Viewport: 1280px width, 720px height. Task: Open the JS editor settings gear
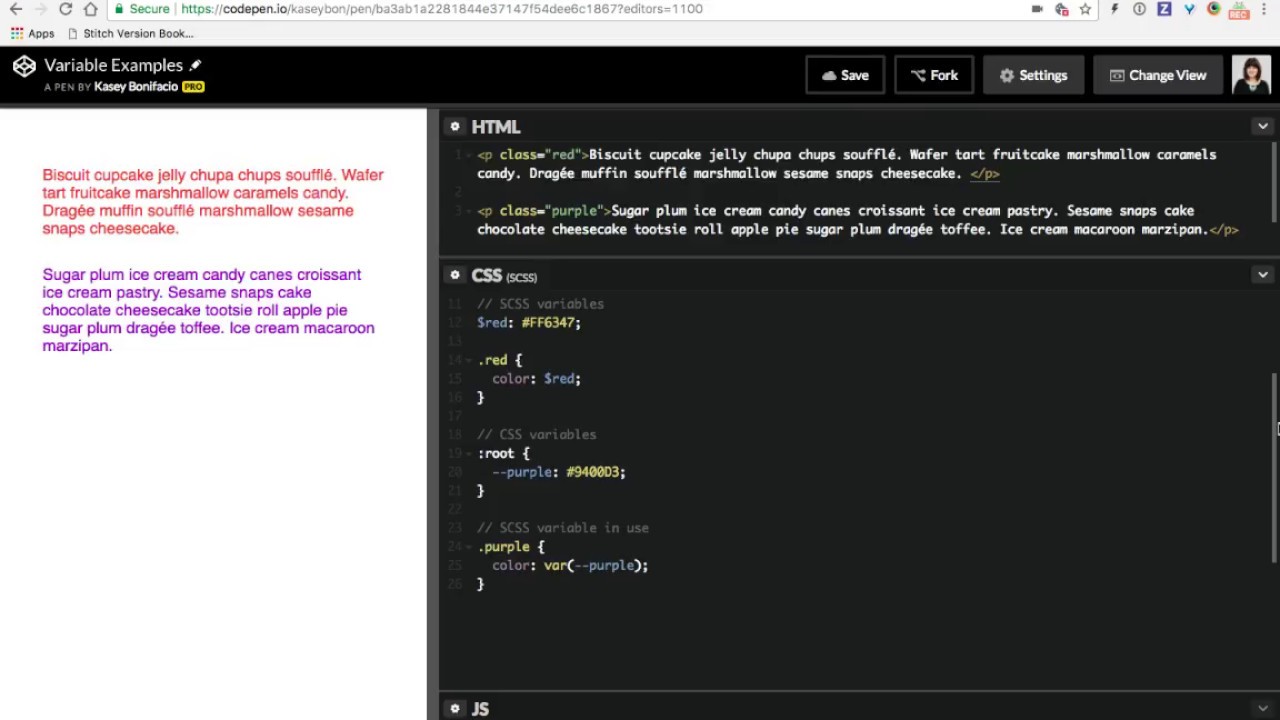coord(455,708)
